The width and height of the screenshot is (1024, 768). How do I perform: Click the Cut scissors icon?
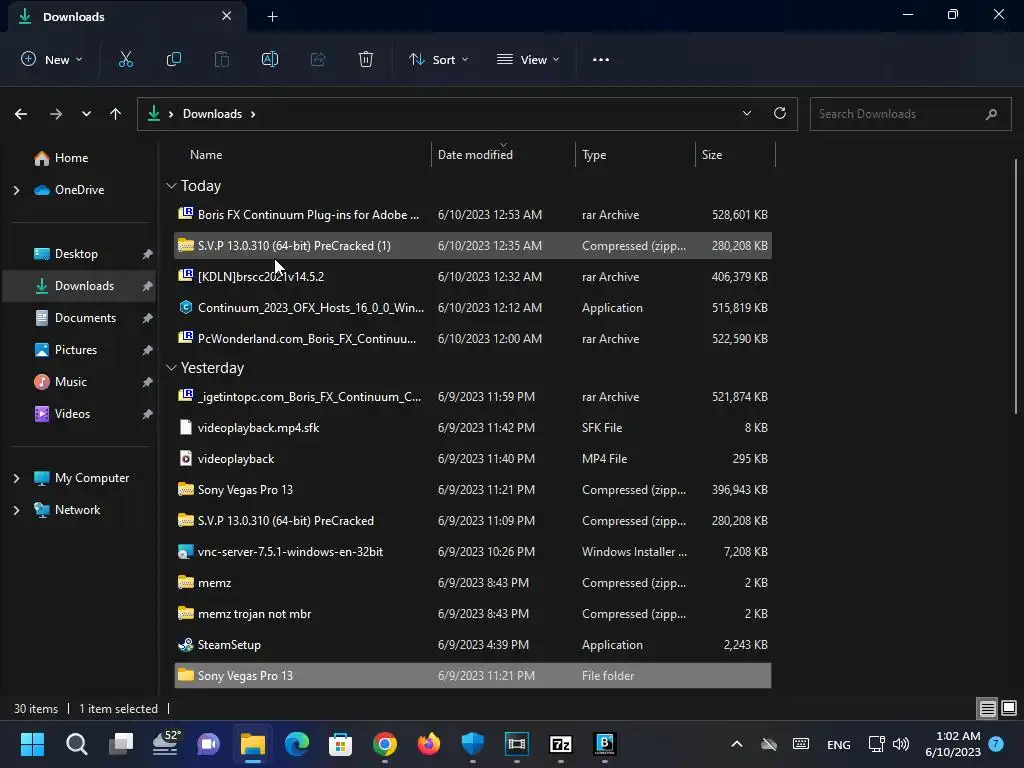[x=125, y=59]
